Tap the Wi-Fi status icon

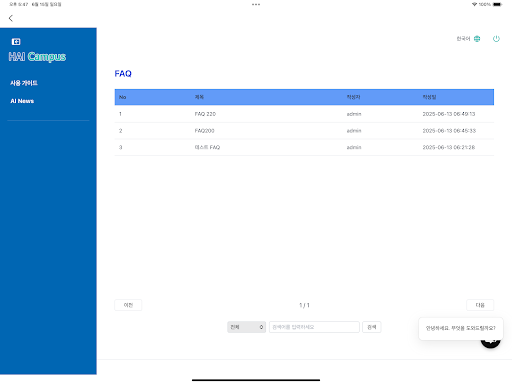tap(474, 4)
